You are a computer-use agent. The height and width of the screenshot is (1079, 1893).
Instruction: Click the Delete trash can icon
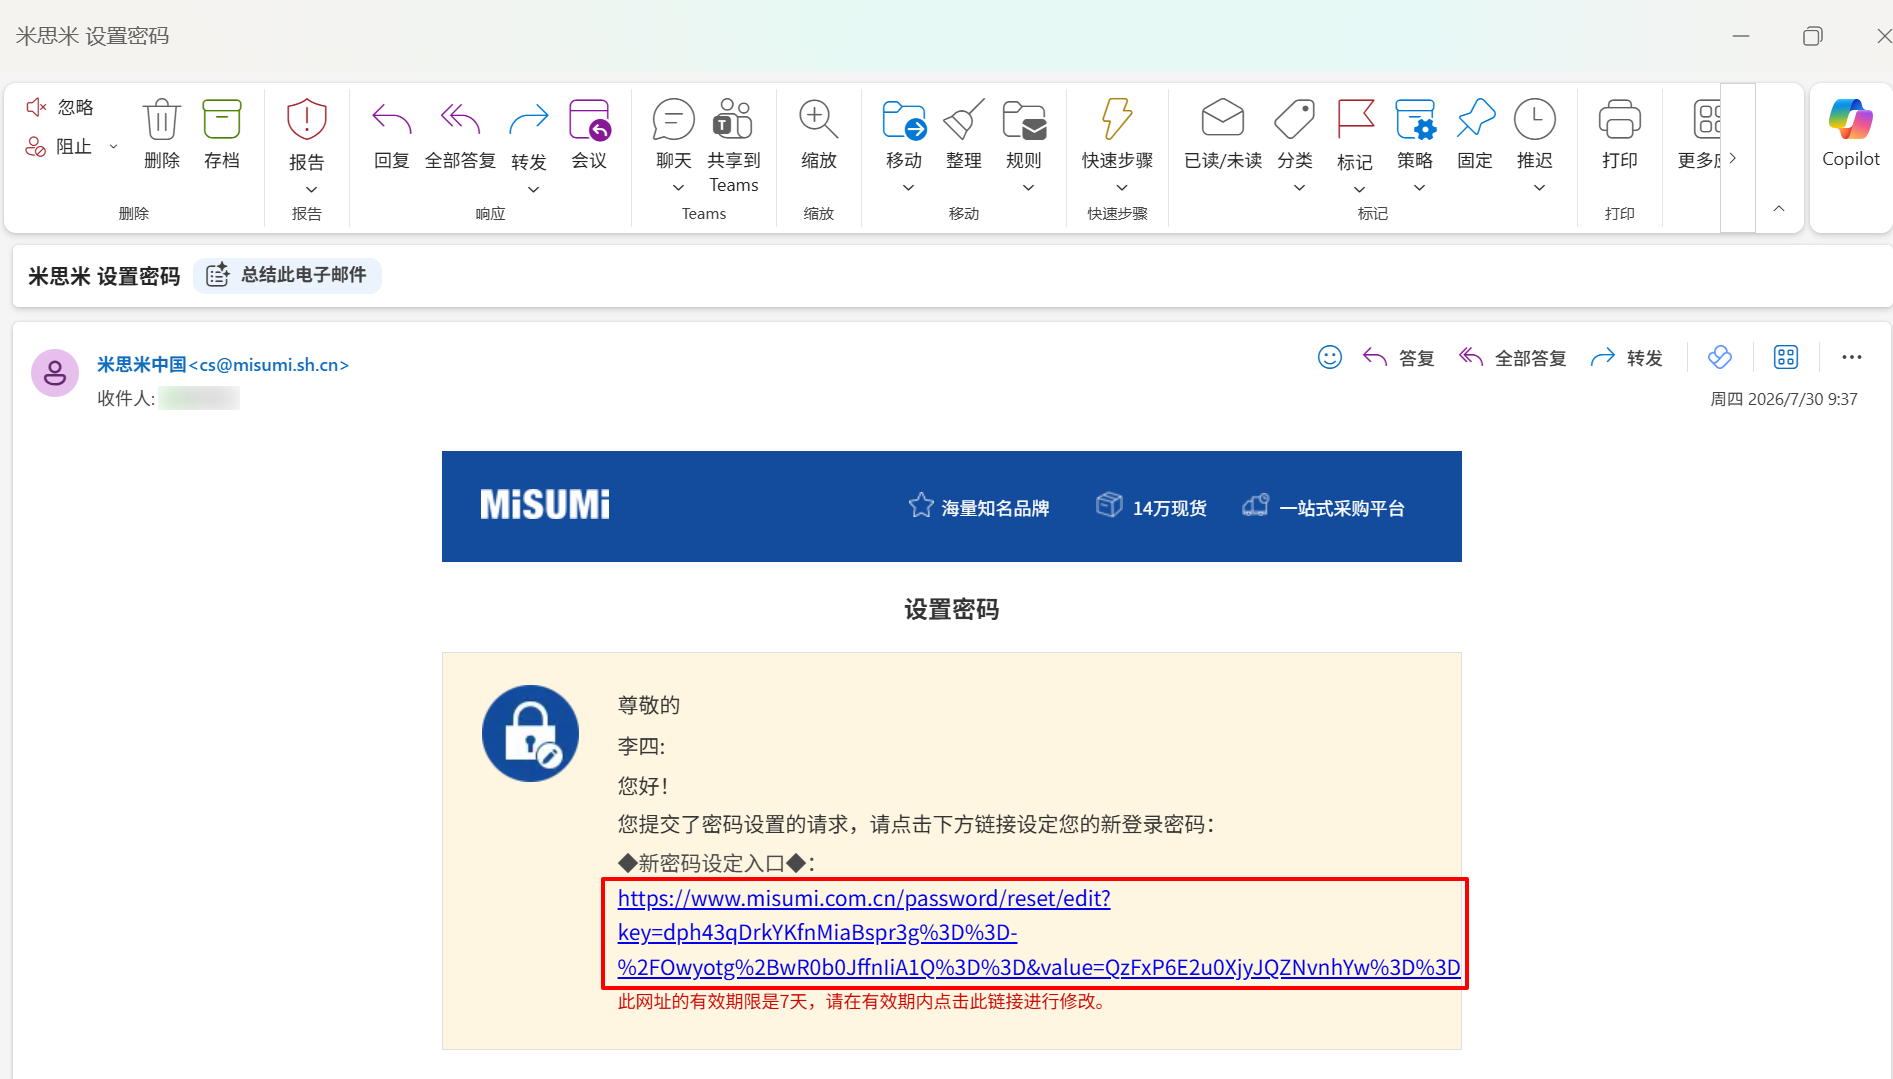161,120
